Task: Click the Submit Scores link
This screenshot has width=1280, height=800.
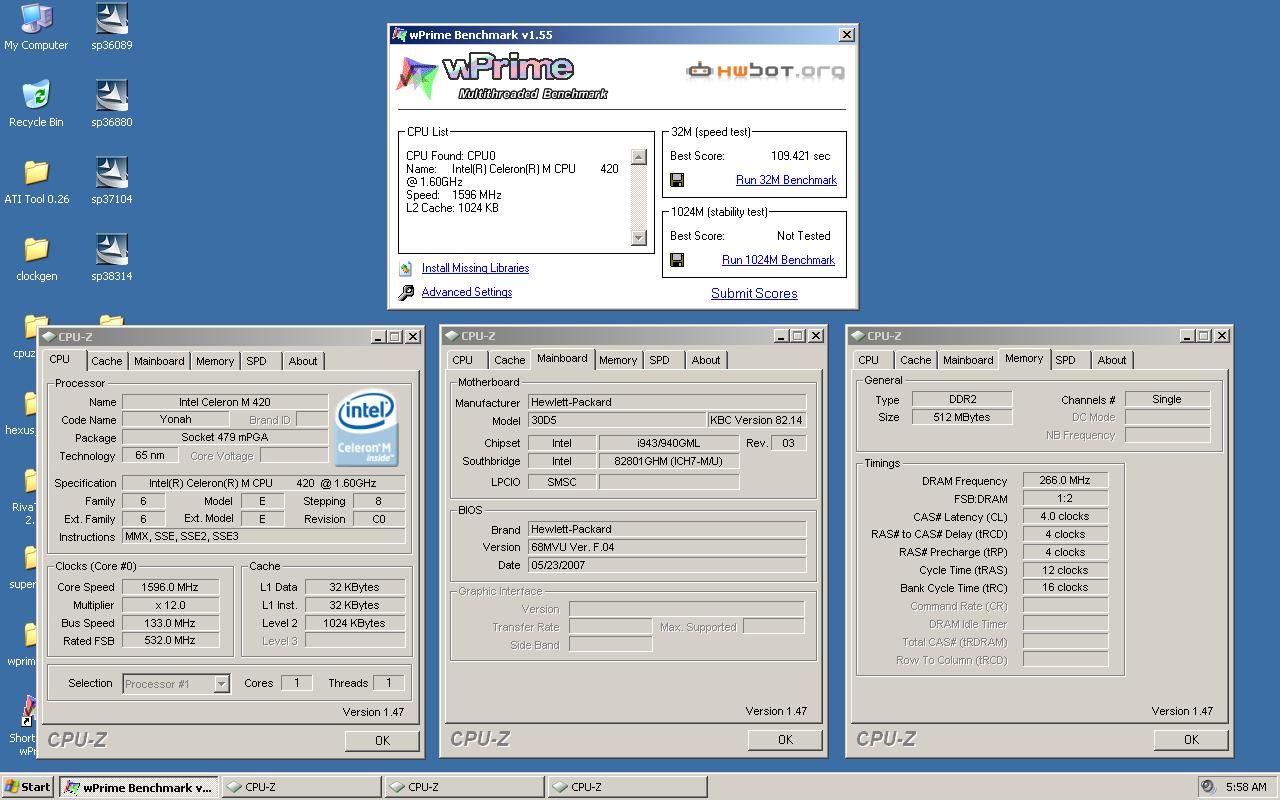Action: (x=754, y=293)
